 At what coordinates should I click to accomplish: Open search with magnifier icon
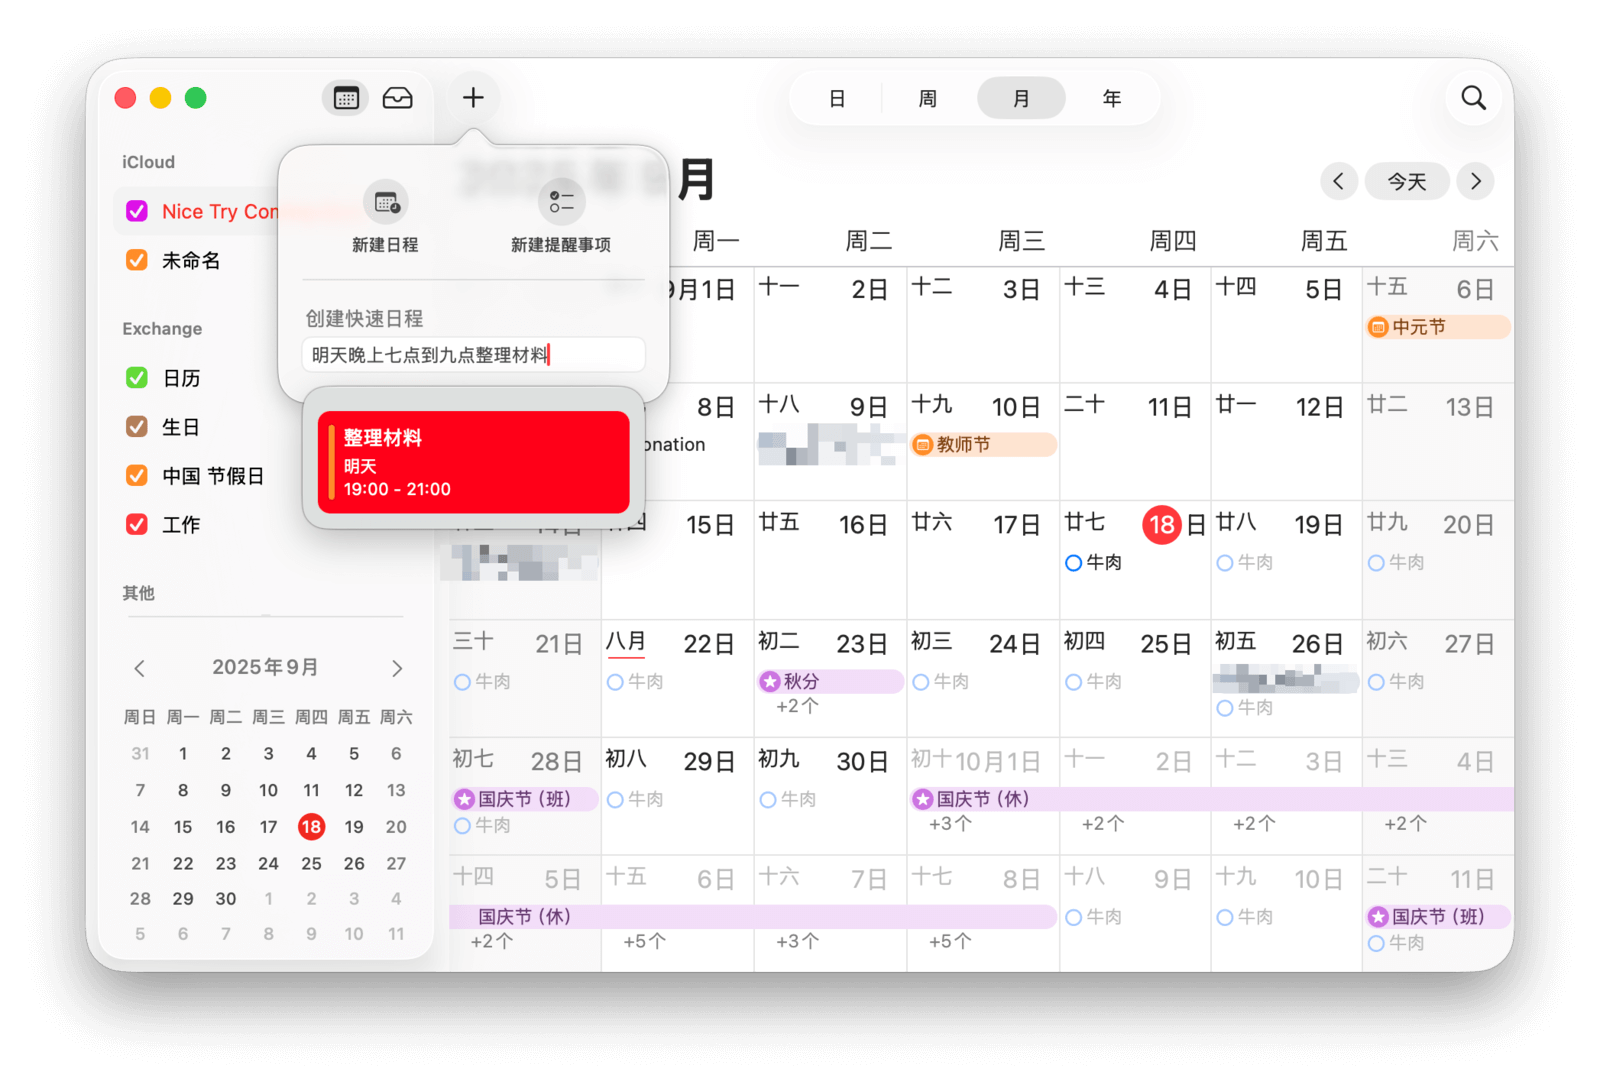pyautogui.click(x=1473, y=98)
